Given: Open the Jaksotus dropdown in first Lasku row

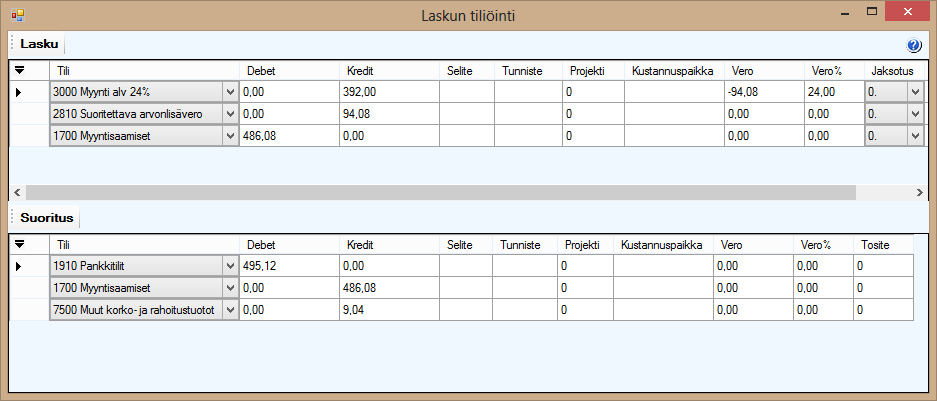Looking at the screenshot, I should pos(915,93).
